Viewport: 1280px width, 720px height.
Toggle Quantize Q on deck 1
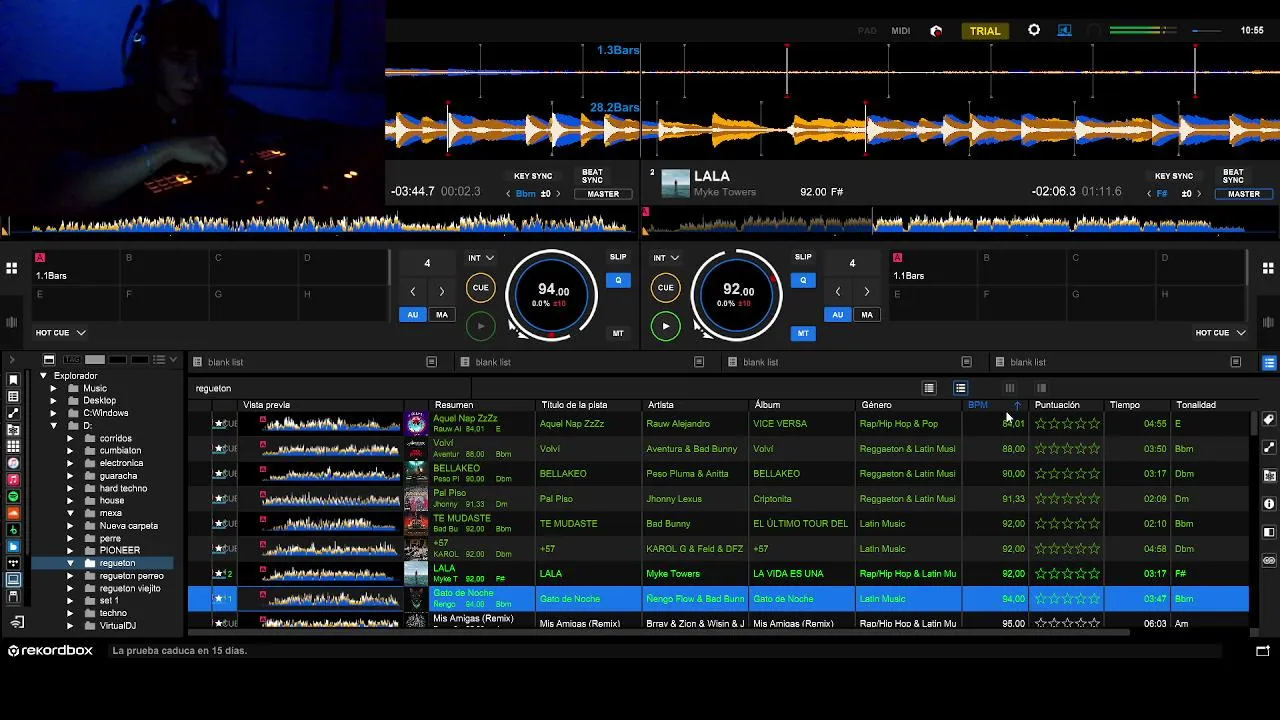pyautogui.click(x=618, y=281)
